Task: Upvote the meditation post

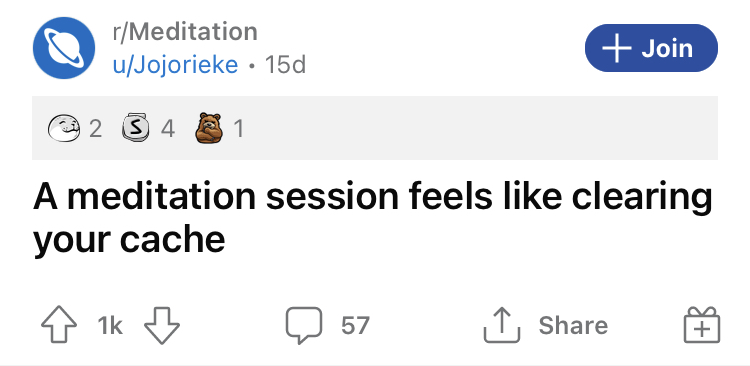Action: (59, 326)
